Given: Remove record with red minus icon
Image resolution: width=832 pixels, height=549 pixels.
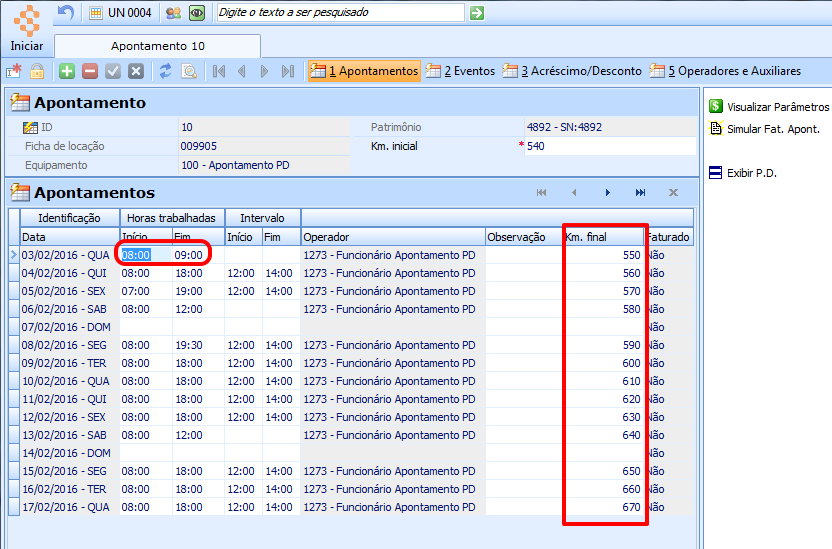Looking at the screenshot, I should coord(90,71).
